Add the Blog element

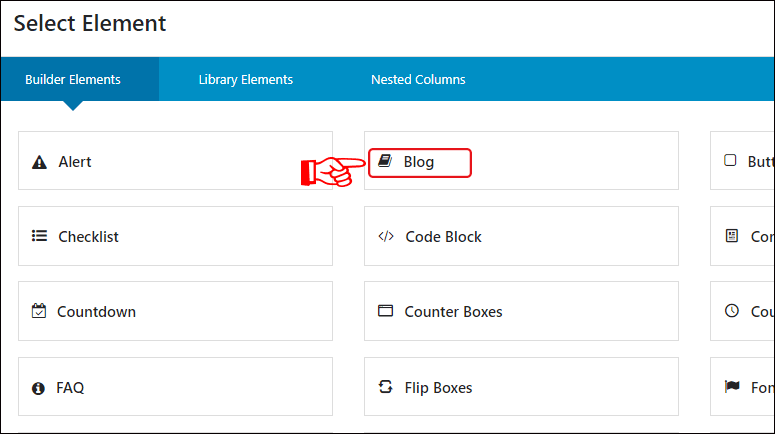521,161
